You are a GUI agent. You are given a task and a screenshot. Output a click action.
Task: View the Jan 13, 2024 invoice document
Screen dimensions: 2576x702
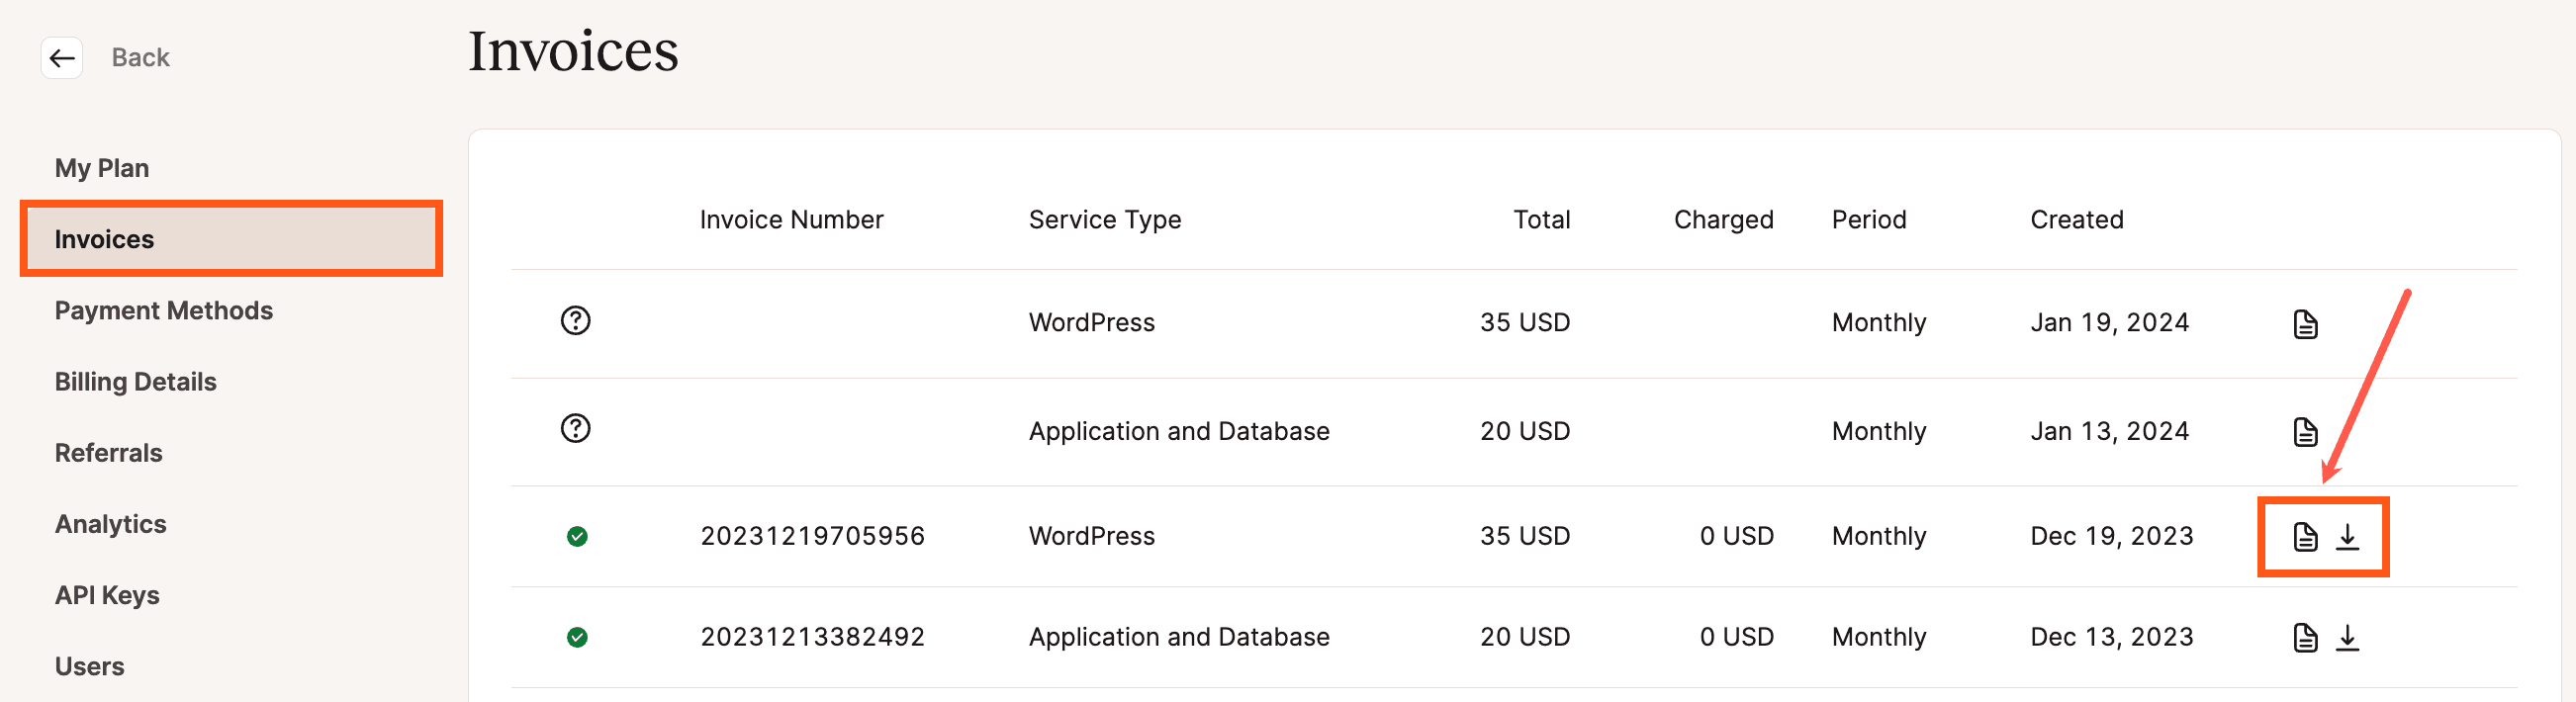[2304, 432]
